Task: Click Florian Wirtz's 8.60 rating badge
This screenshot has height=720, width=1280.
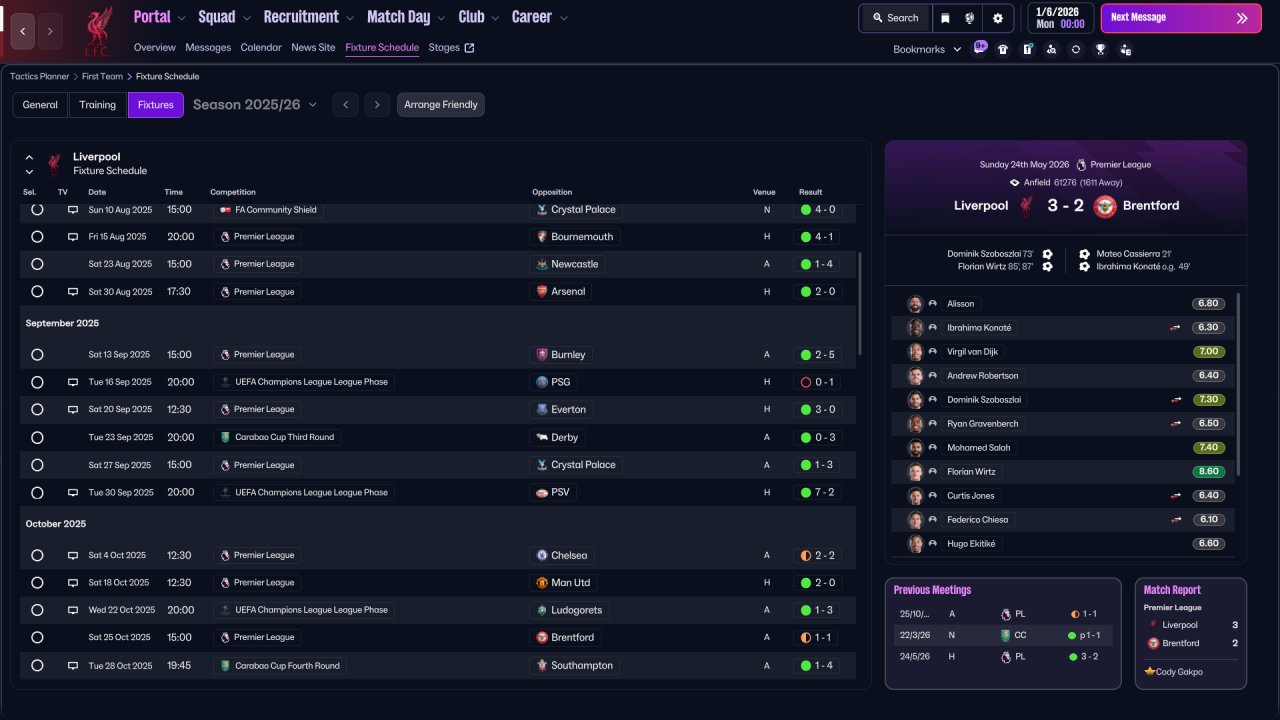Action: point(1208,472)
